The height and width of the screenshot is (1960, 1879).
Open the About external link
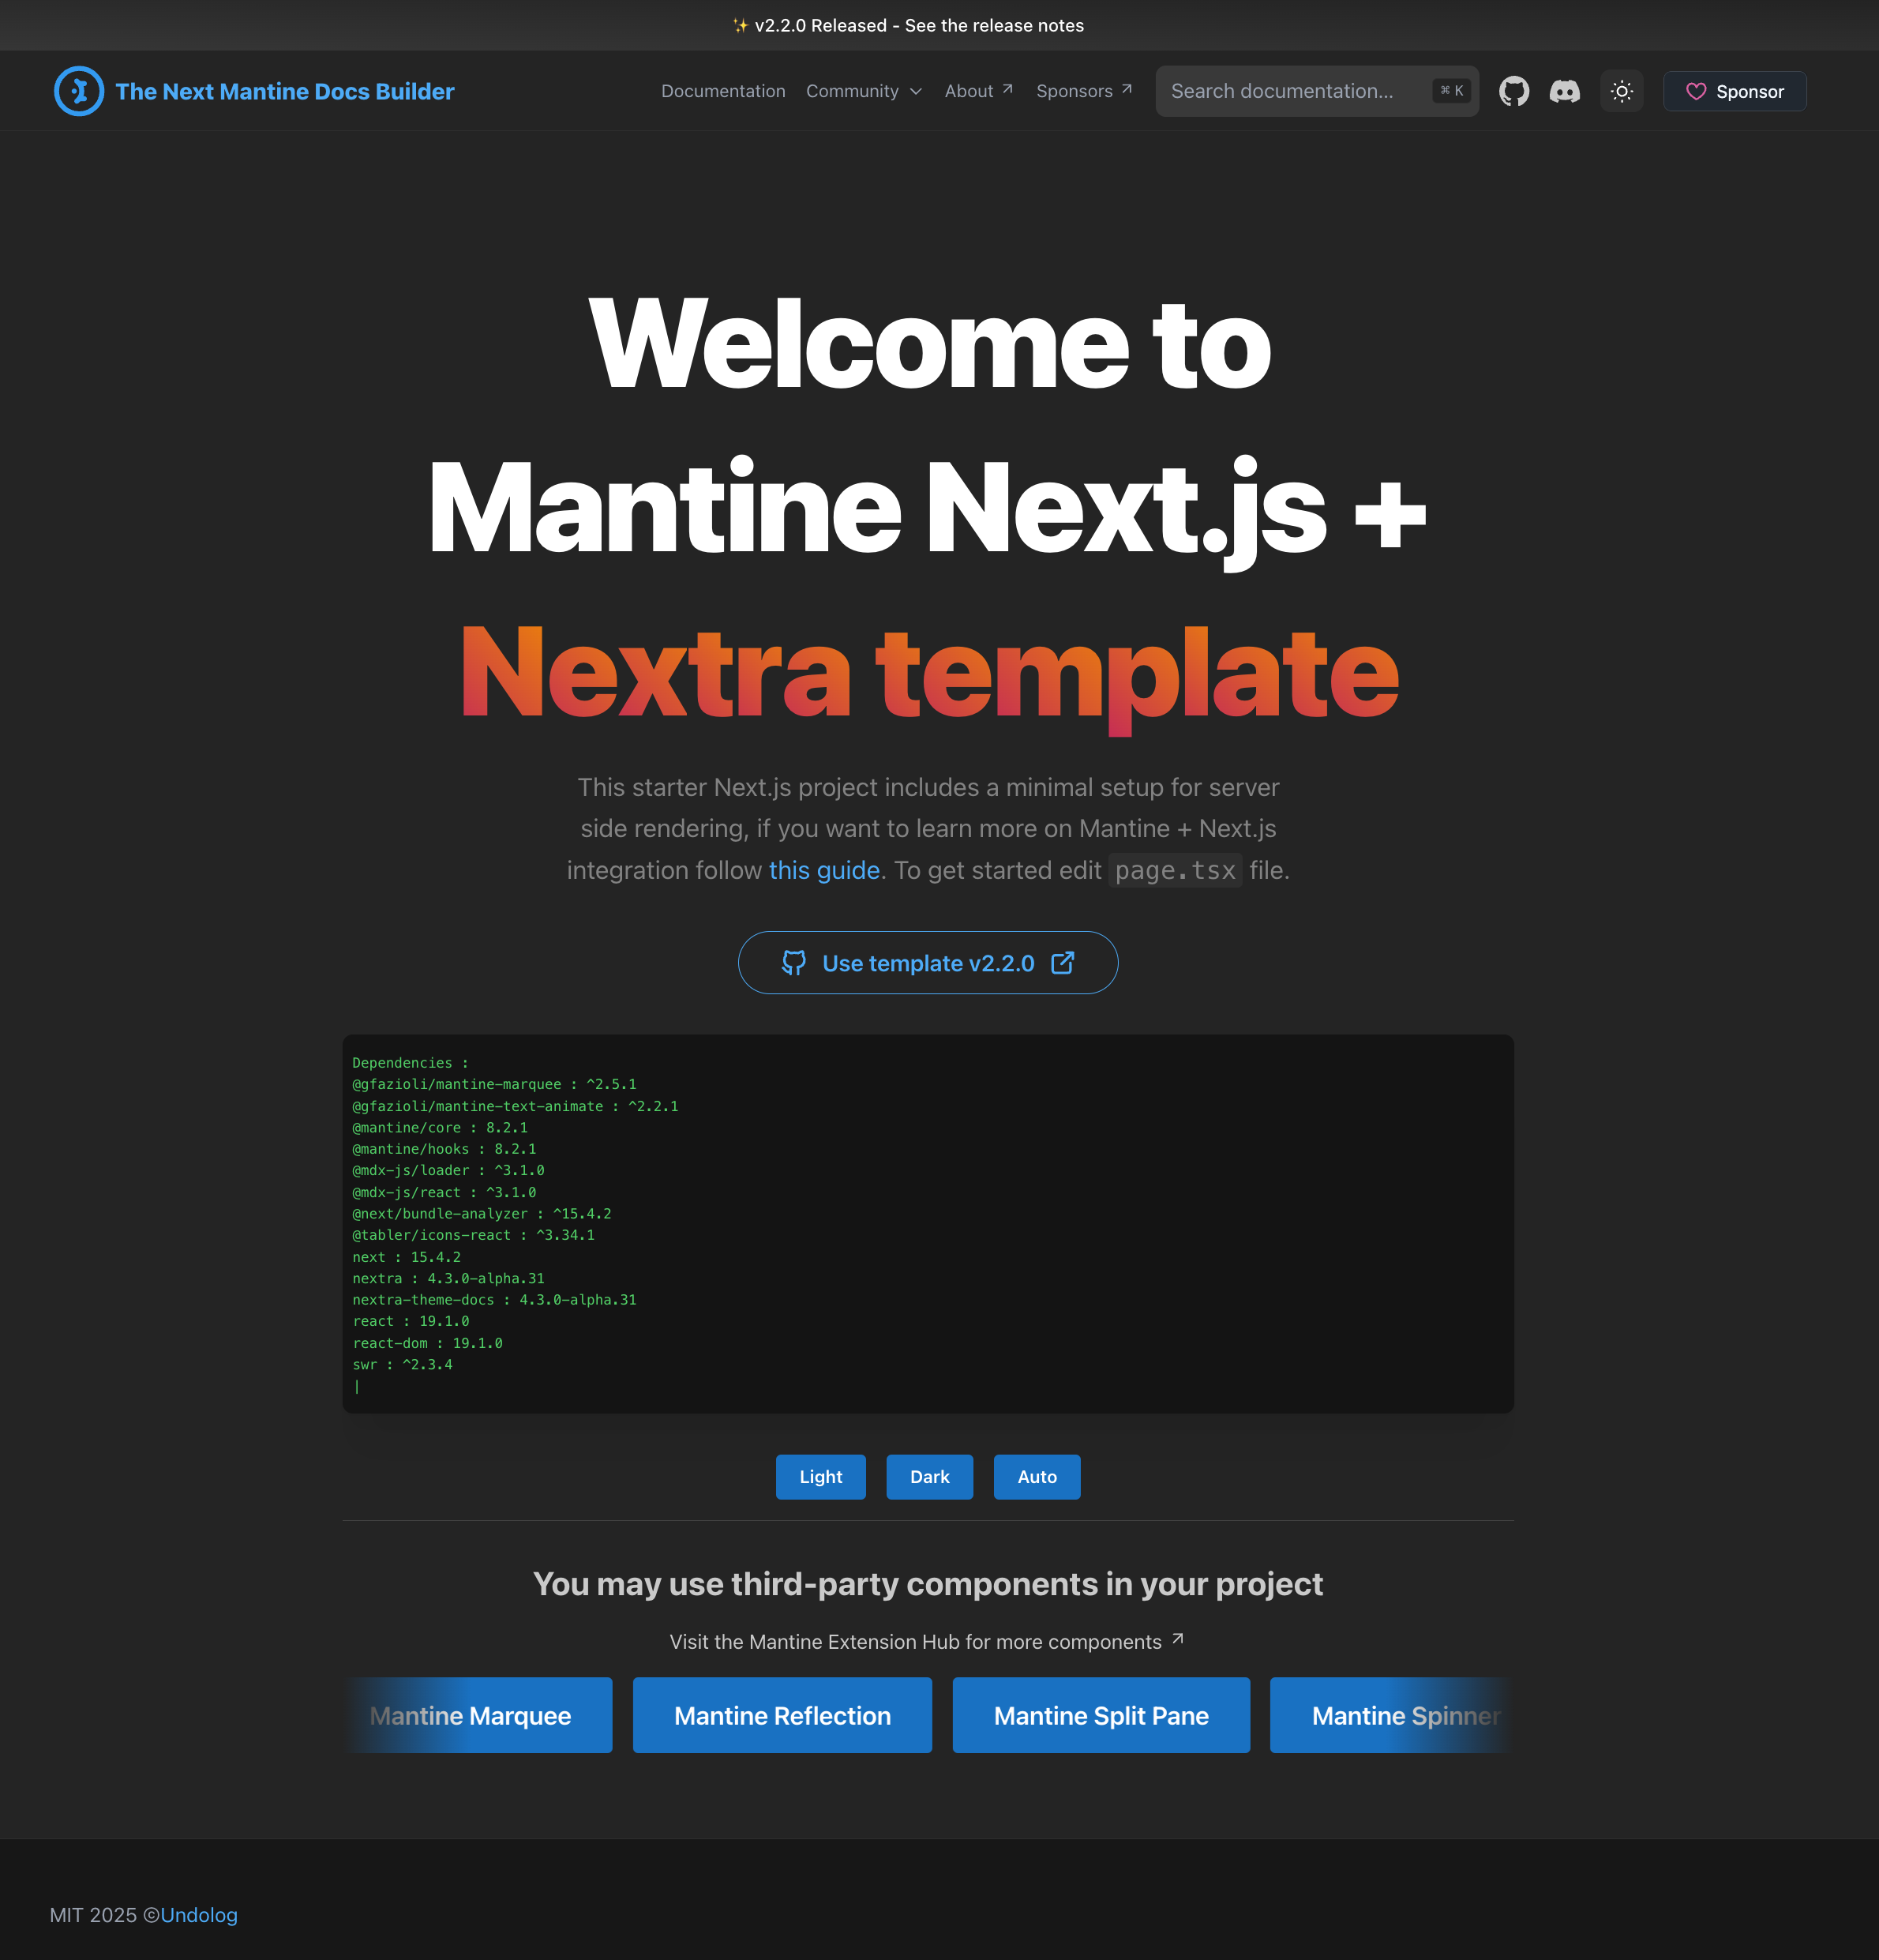coord(979,91)
